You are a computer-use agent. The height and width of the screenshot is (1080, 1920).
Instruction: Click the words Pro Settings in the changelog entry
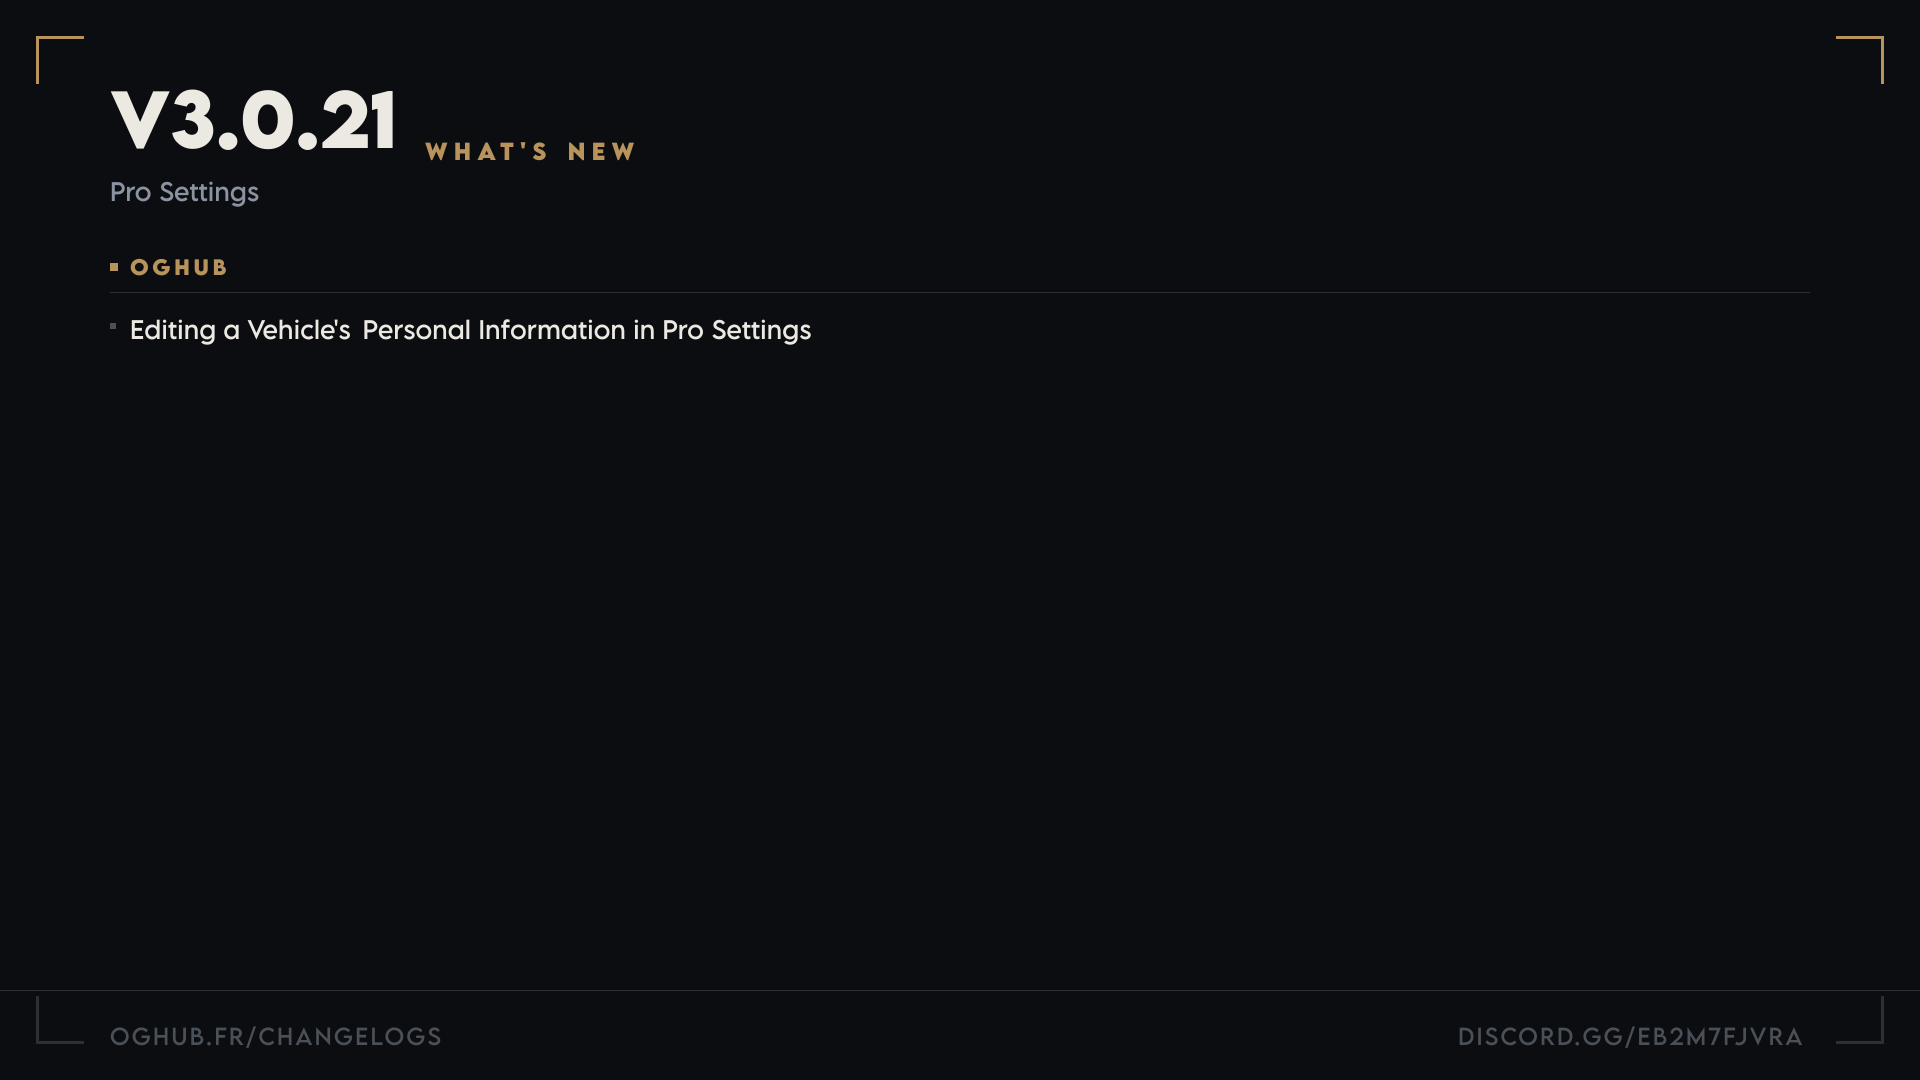737,330
